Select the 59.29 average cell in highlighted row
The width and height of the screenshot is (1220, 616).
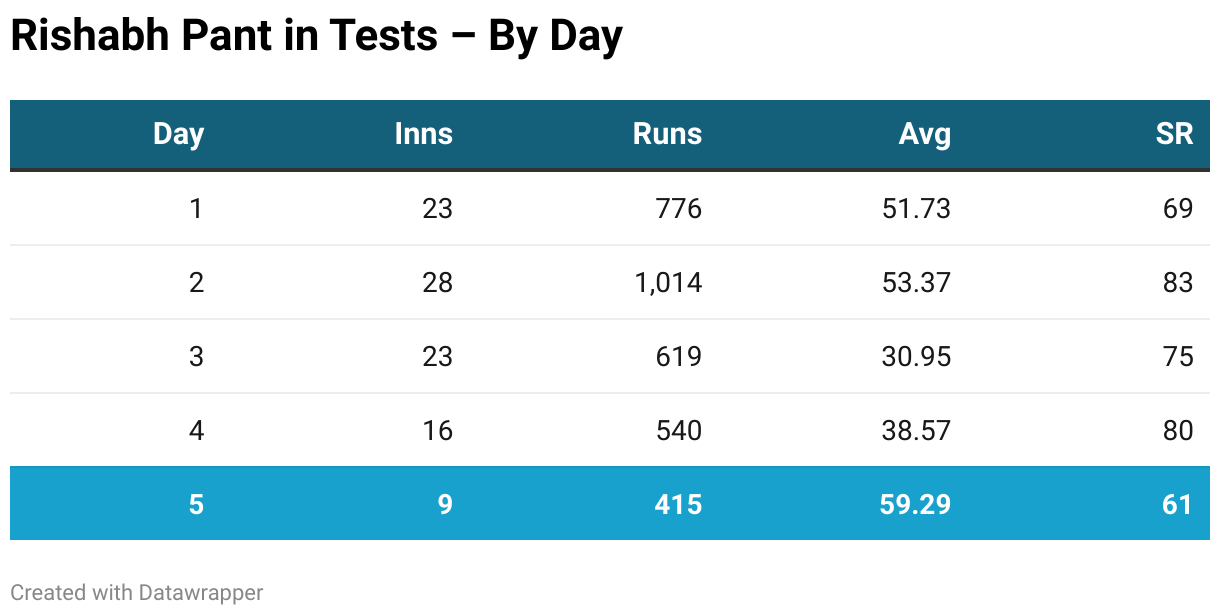point(915,503)
